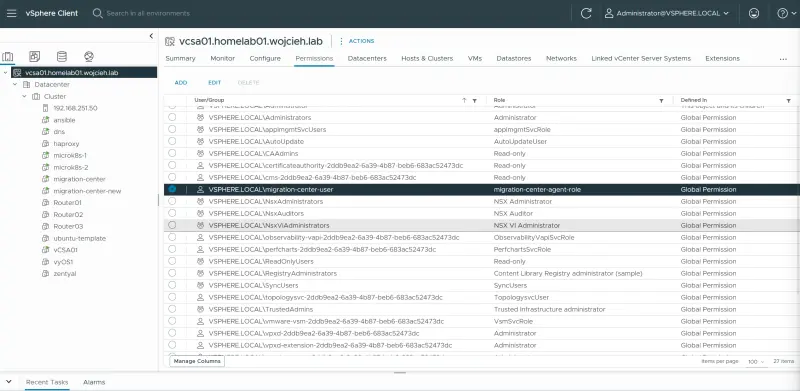The height and width of the screenshot is (391, 800).
Task: Click filter icon on Role column
Action: point(661,101)
